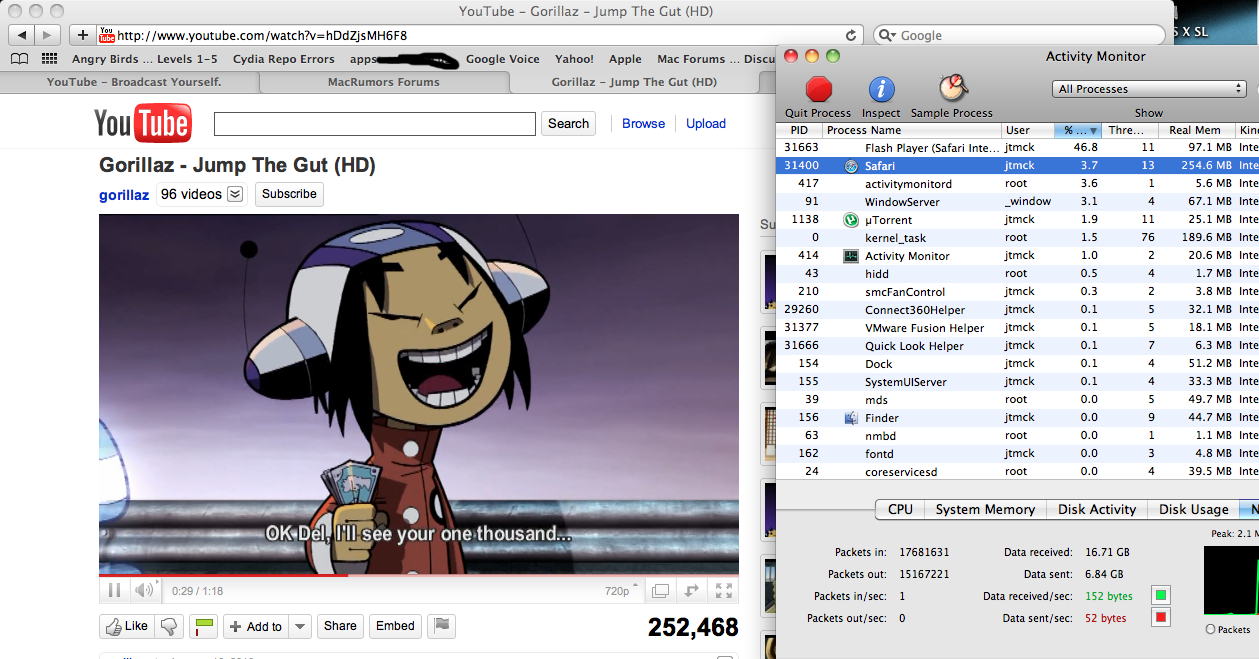Open Angry Birds Levels 1-5 bookmark
1259x659 pixels.
tap(145, 59)
